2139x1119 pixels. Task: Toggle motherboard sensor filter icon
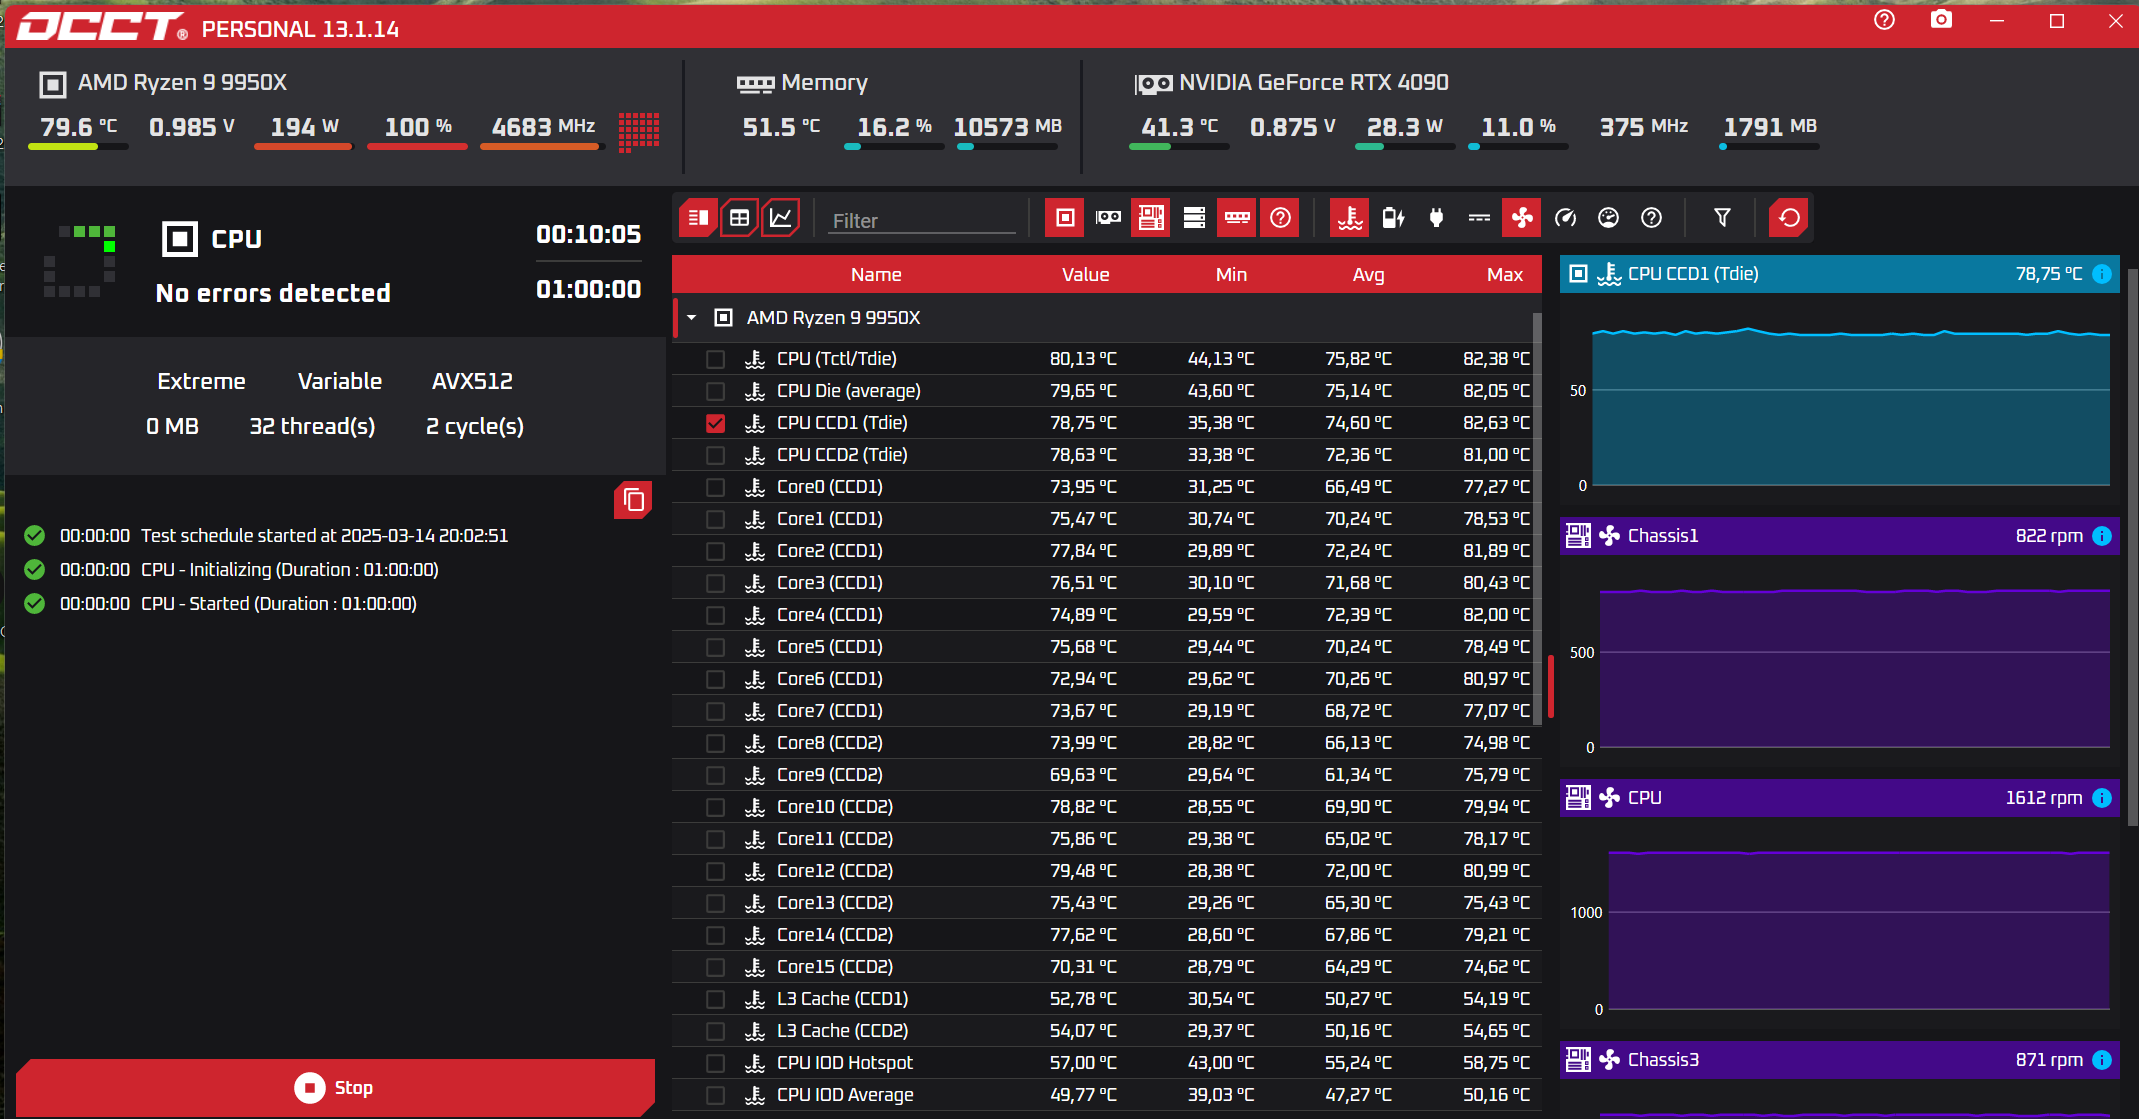point(1151,217)
